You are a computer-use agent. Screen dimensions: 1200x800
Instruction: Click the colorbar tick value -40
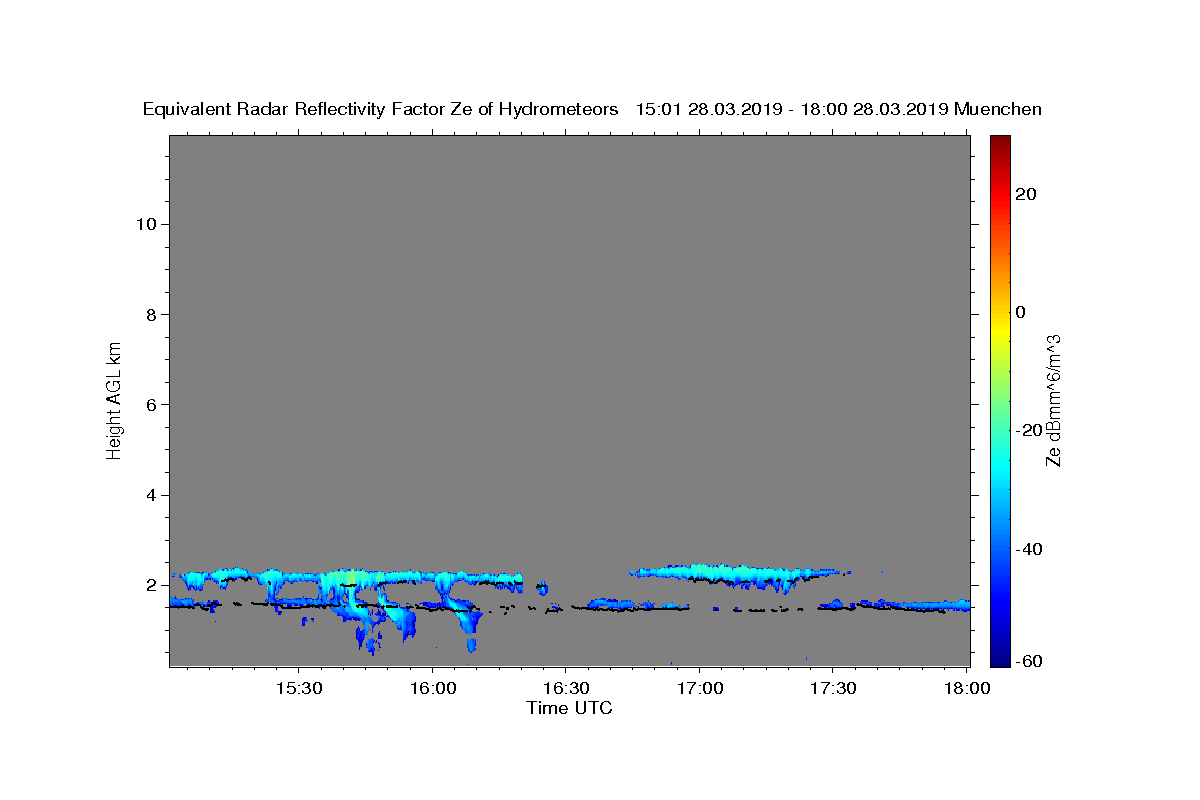coord(1027,548)
